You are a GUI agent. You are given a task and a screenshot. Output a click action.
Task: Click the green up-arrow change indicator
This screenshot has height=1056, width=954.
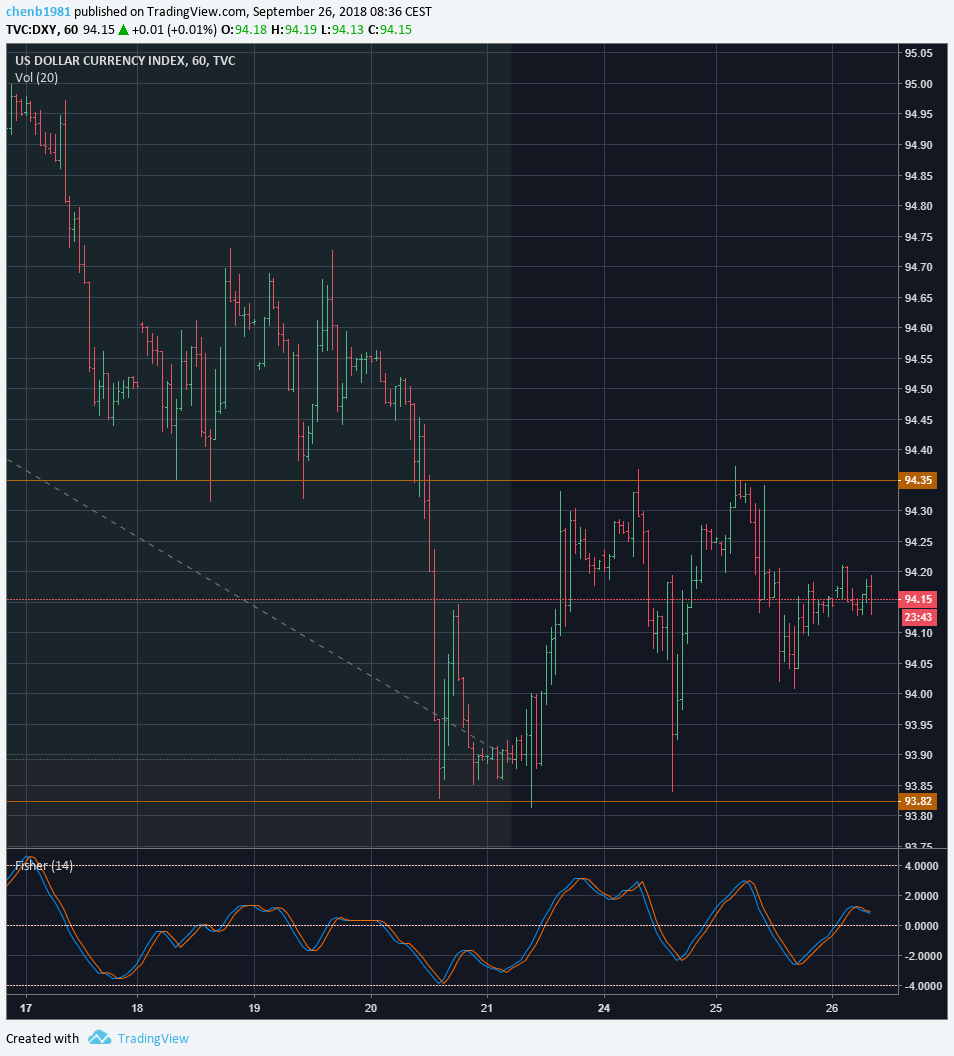pyautogui.click(x=123, y=30)
